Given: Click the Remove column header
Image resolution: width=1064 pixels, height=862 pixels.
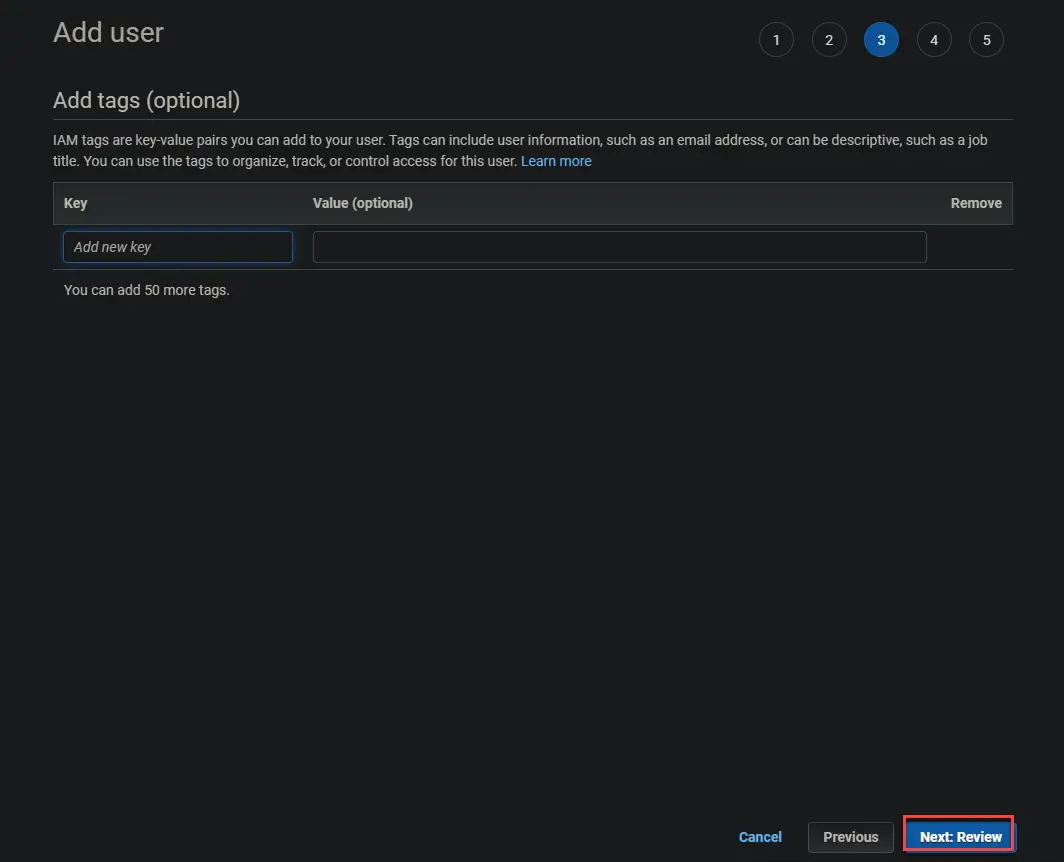Looking at the screenshot, I should click(976, 203).
